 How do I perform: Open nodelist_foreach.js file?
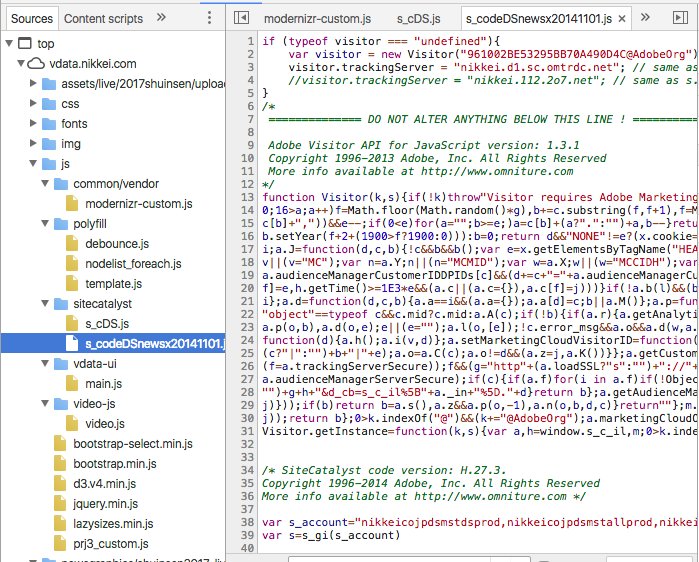(133, 264)
